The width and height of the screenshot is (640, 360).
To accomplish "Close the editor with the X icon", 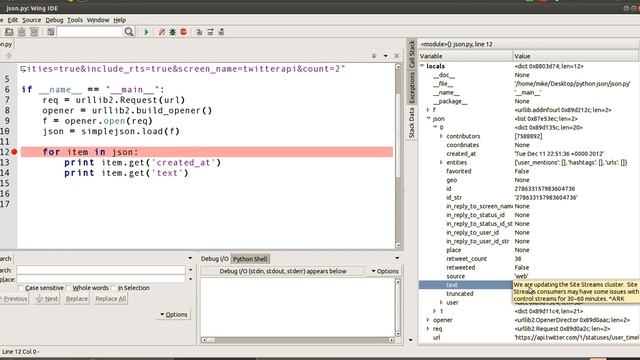I will pos(396,56).
